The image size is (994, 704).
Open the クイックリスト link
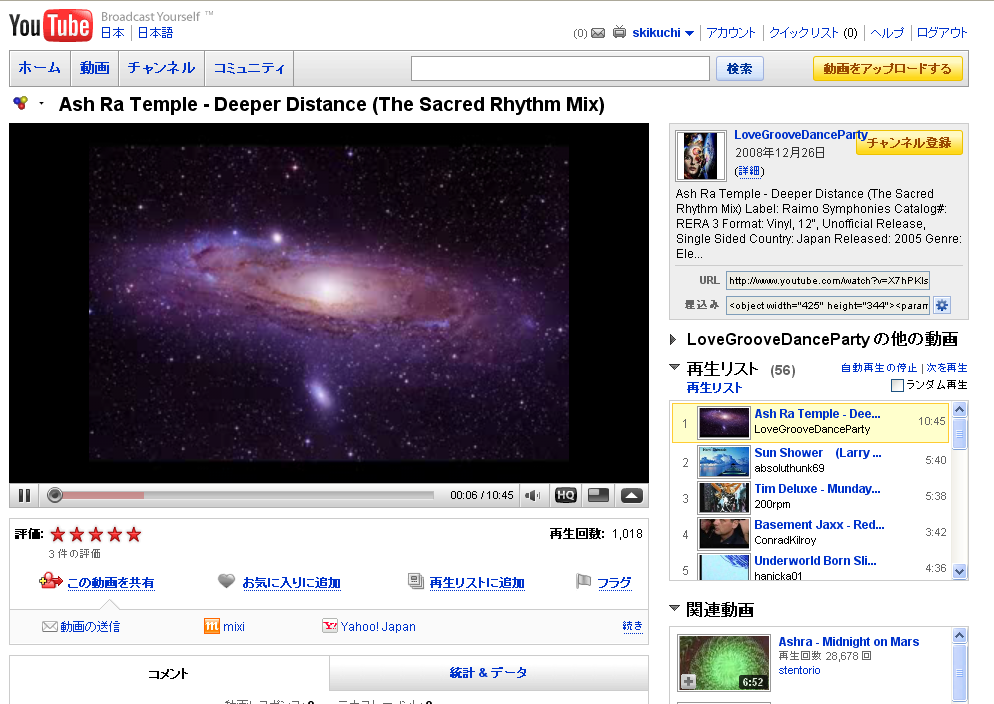click(804, 33)
